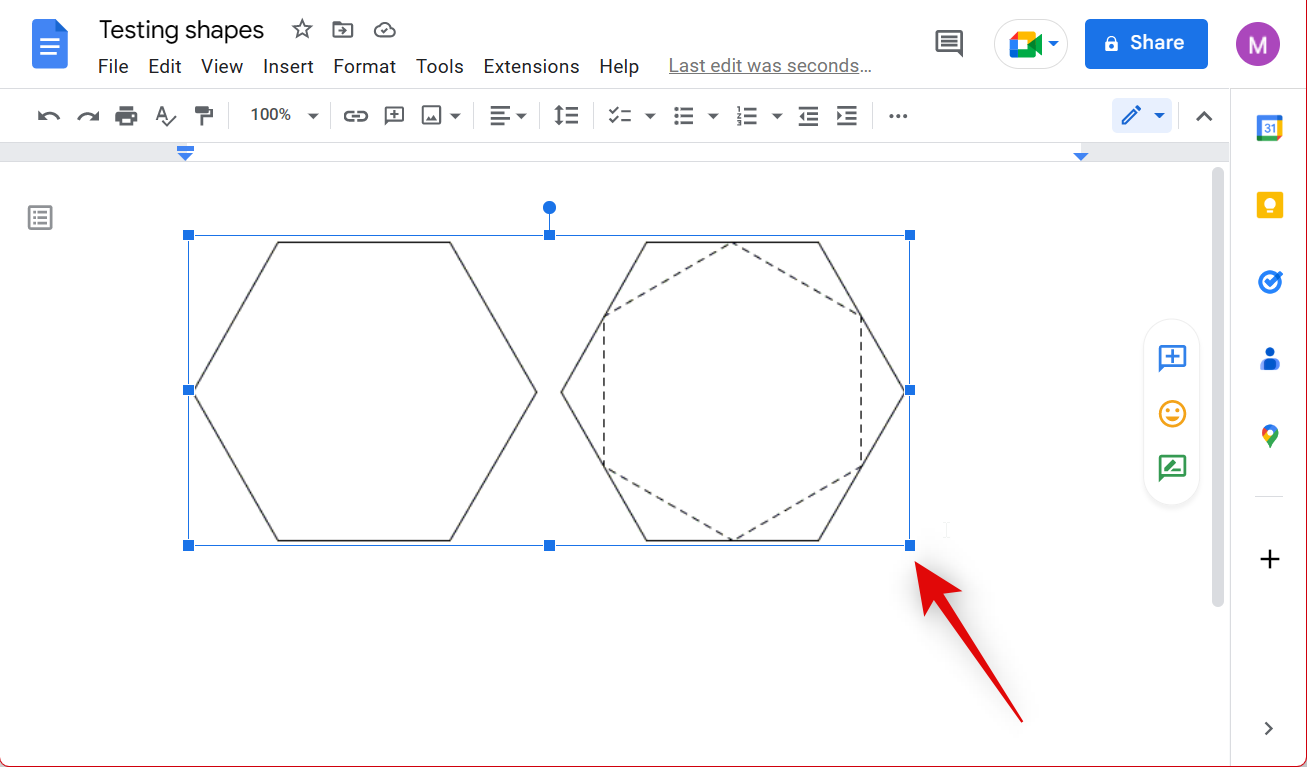Show more toolbar options

pyautogui.click(x=898, y=116)
